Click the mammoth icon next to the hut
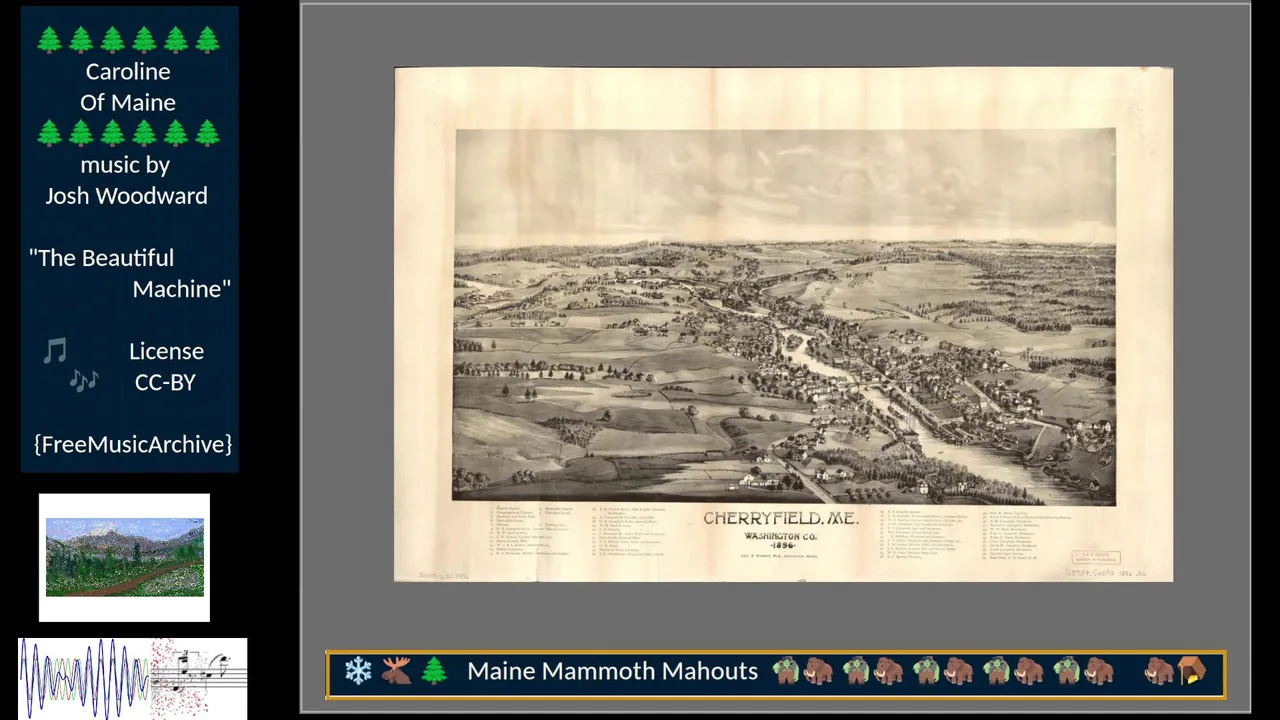This screenshot has width=1280, height=720. 1159,671
